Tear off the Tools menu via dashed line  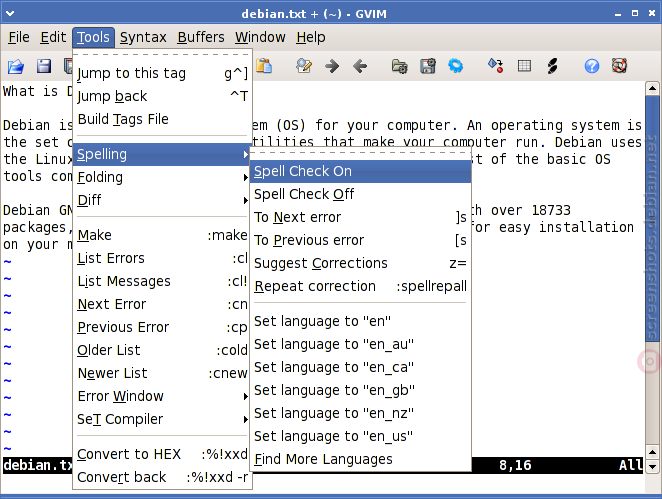163,54
